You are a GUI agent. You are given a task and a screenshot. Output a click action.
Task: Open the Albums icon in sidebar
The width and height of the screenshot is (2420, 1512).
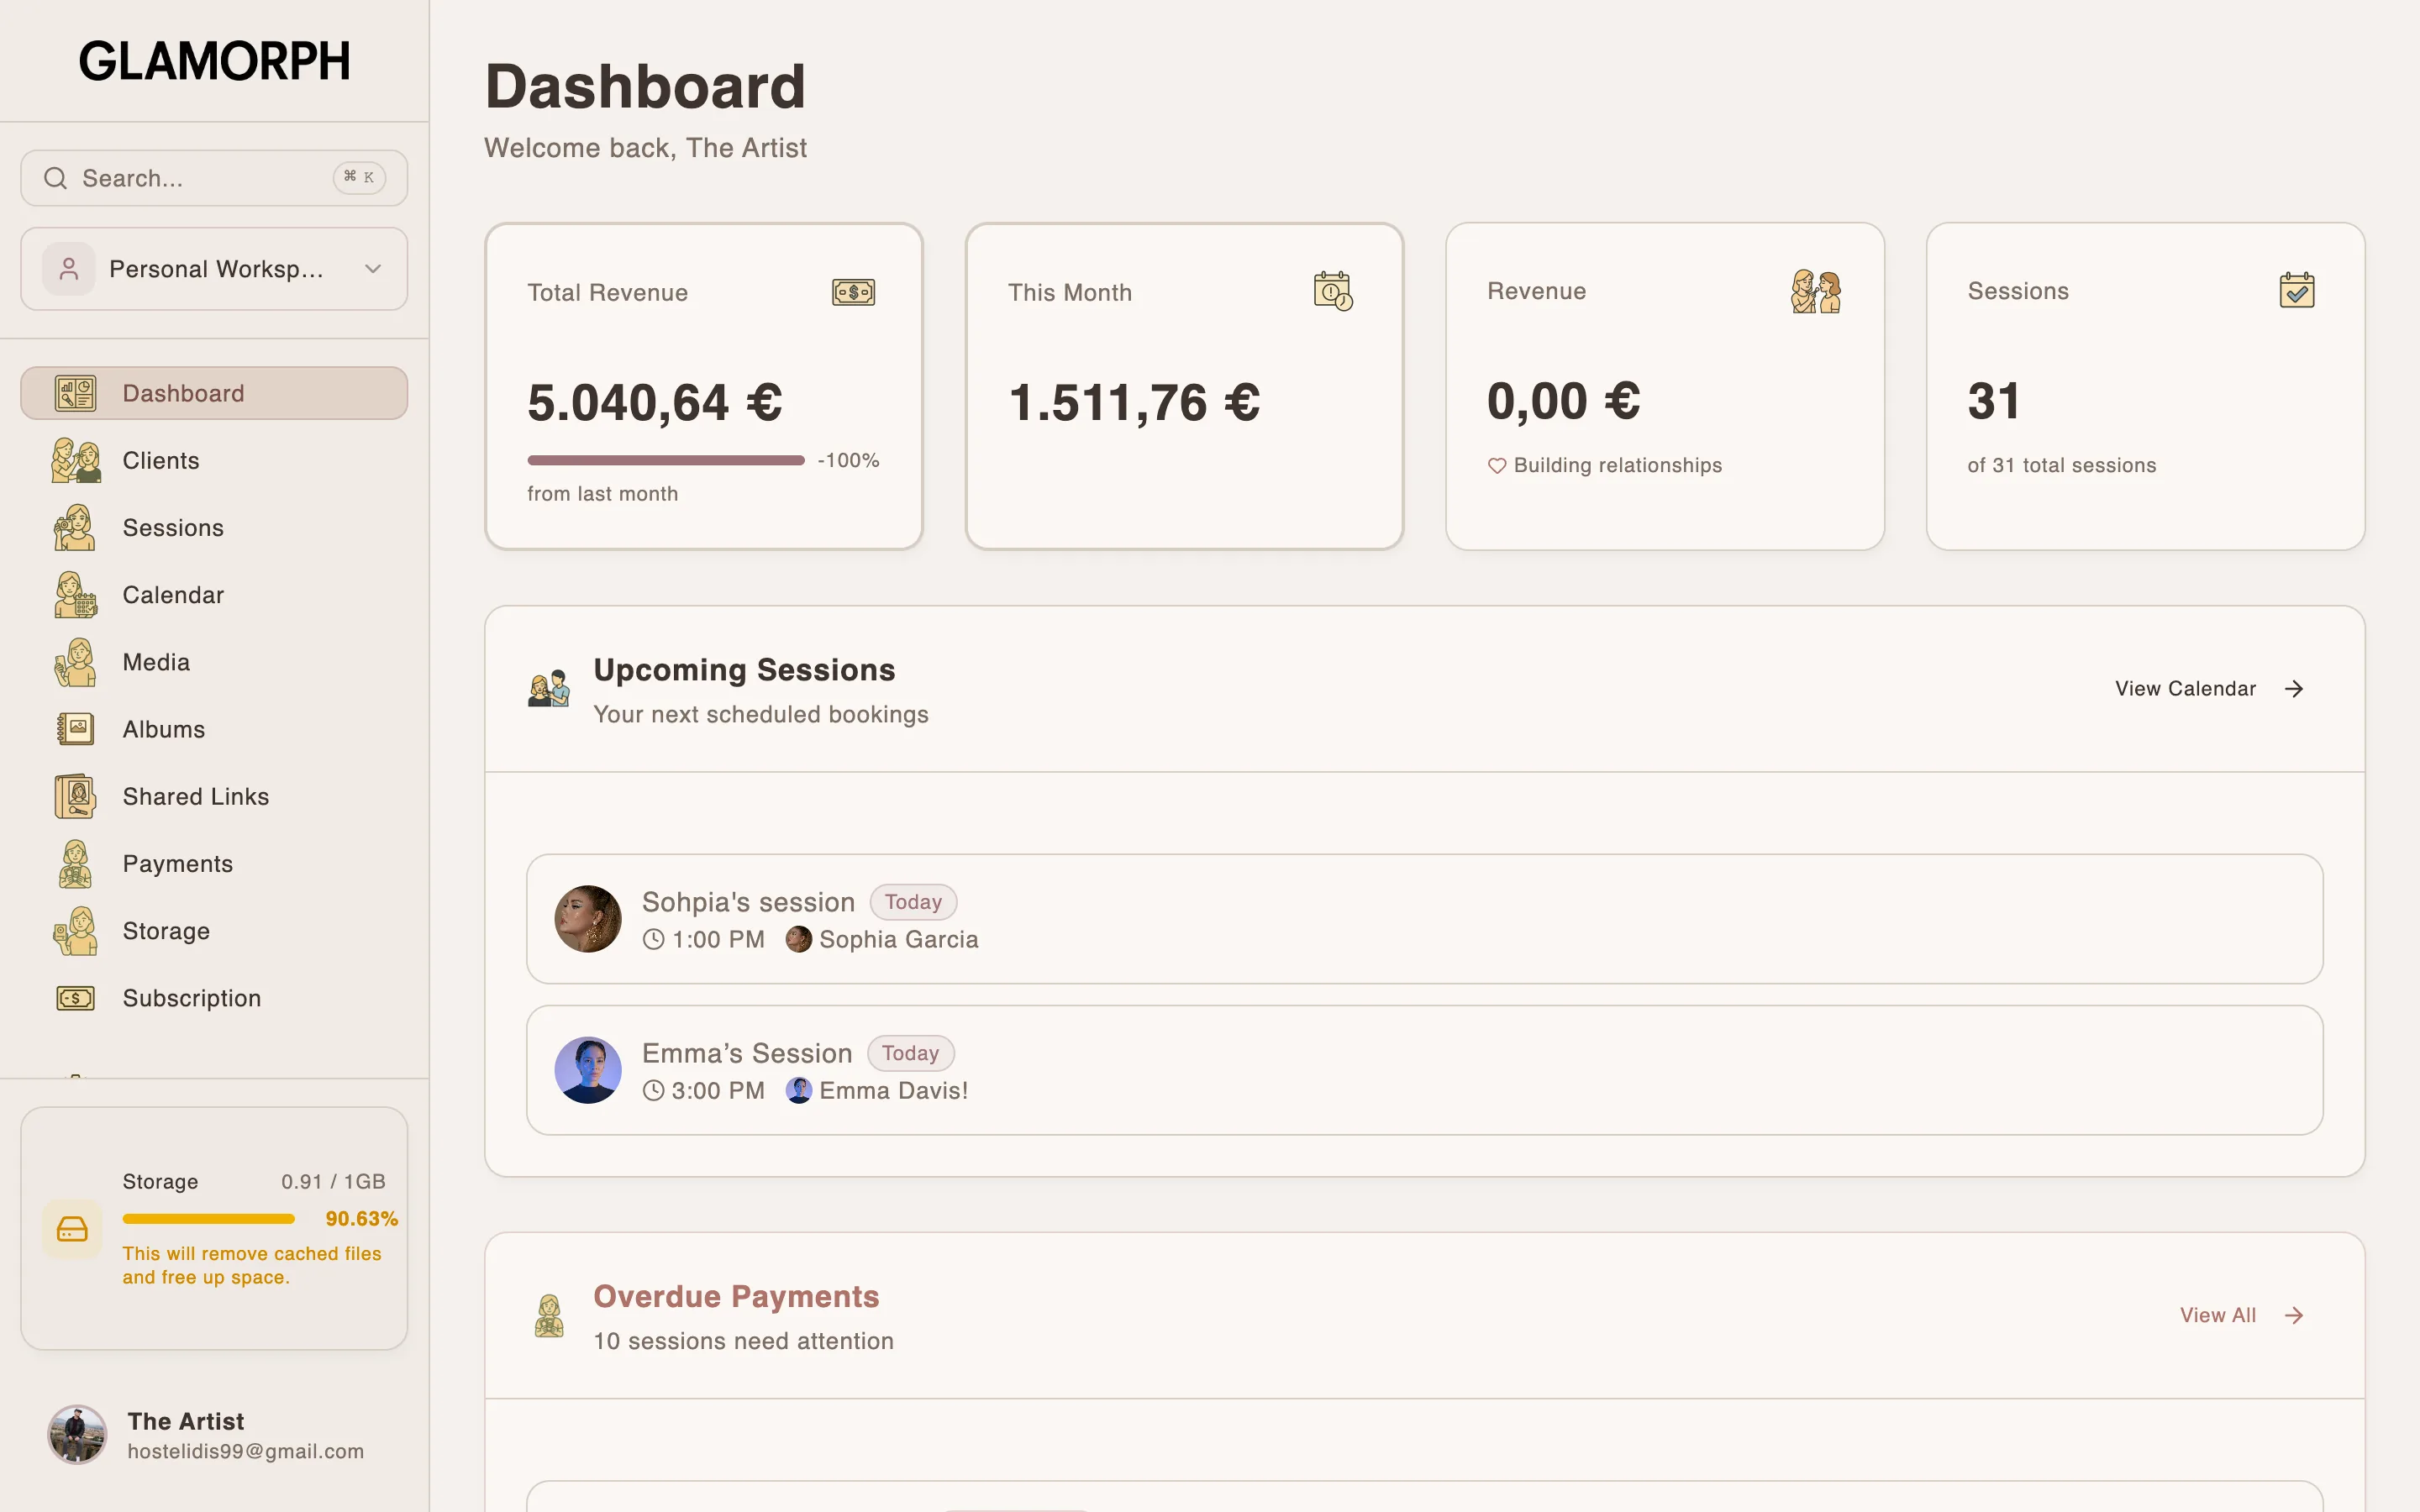75,729
